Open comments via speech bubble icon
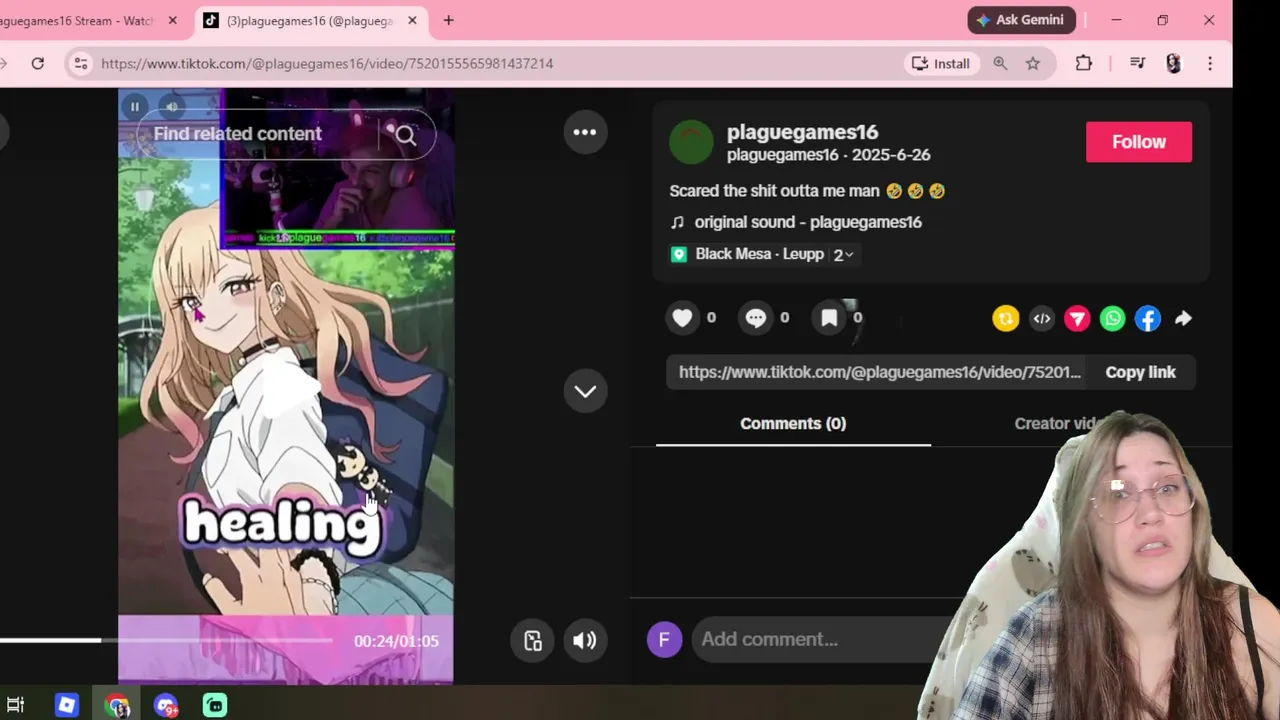1280x720 pixels. click(756, 318)
